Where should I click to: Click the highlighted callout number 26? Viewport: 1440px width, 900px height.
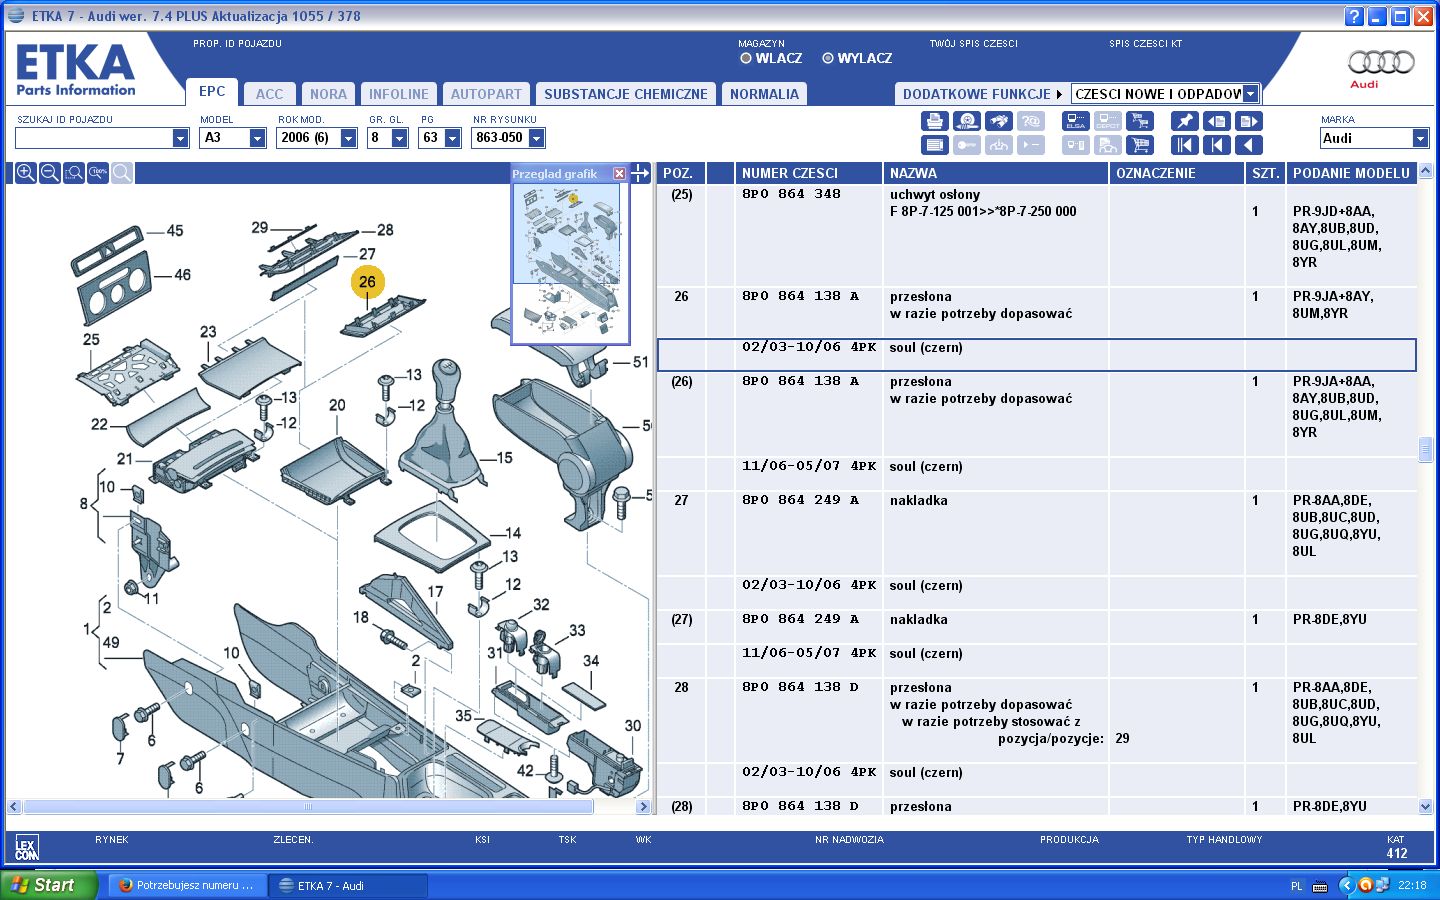[367, 282]
